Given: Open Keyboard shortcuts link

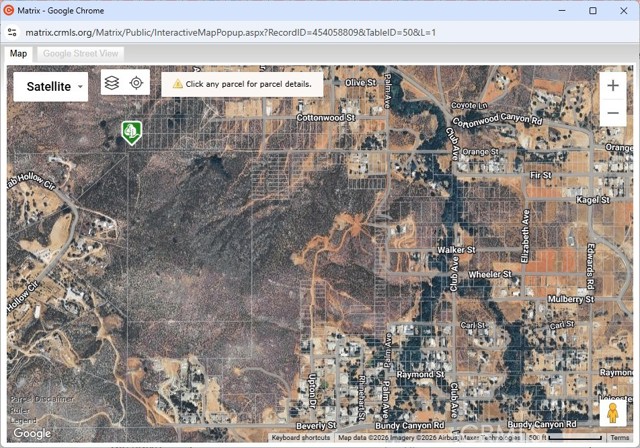Looking at the screenshot, I should tap(301, 437).
